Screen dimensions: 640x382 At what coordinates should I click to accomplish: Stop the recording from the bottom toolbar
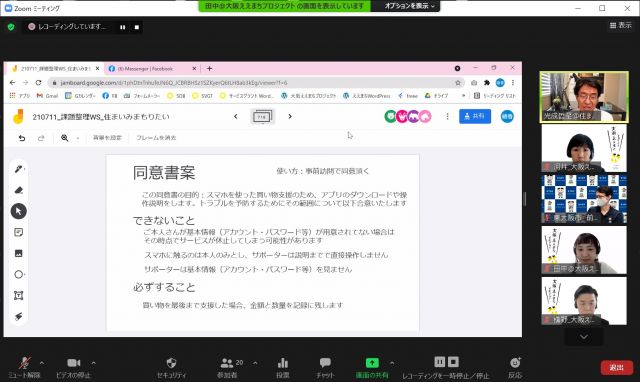tap(453, 362)
